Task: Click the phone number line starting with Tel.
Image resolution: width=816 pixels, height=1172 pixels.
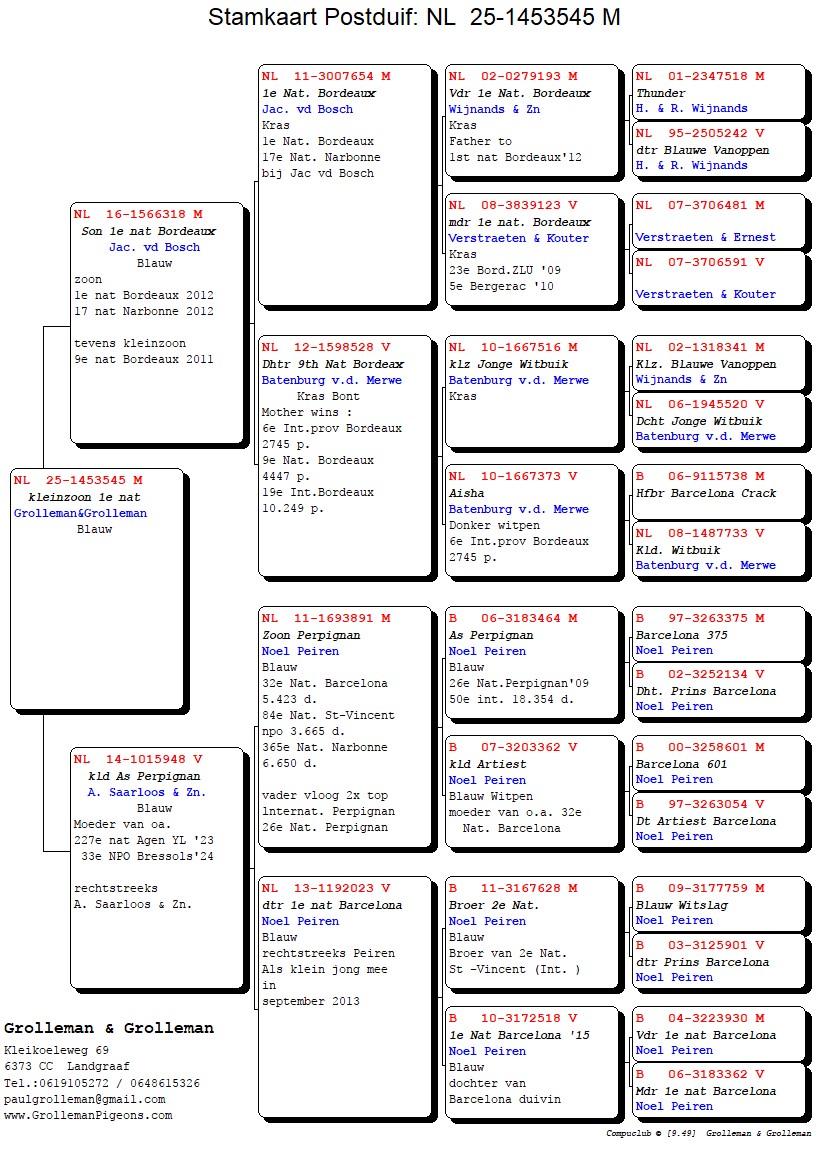Action: [101, 1083]
